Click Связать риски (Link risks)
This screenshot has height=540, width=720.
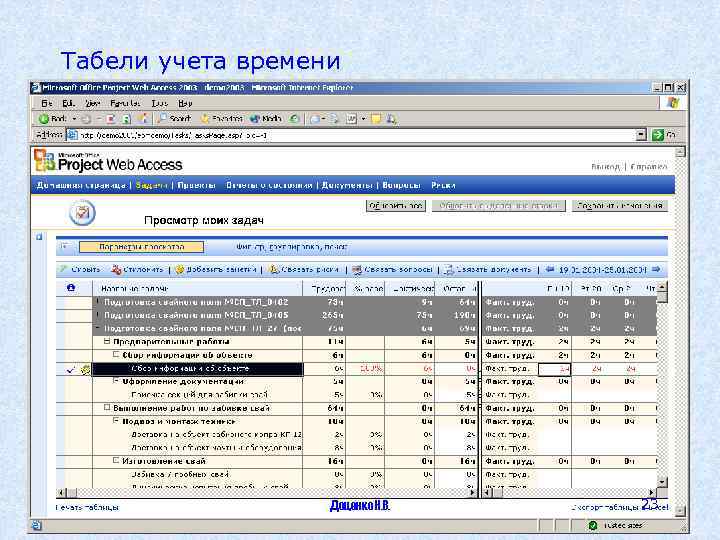[x=304, y=270]
